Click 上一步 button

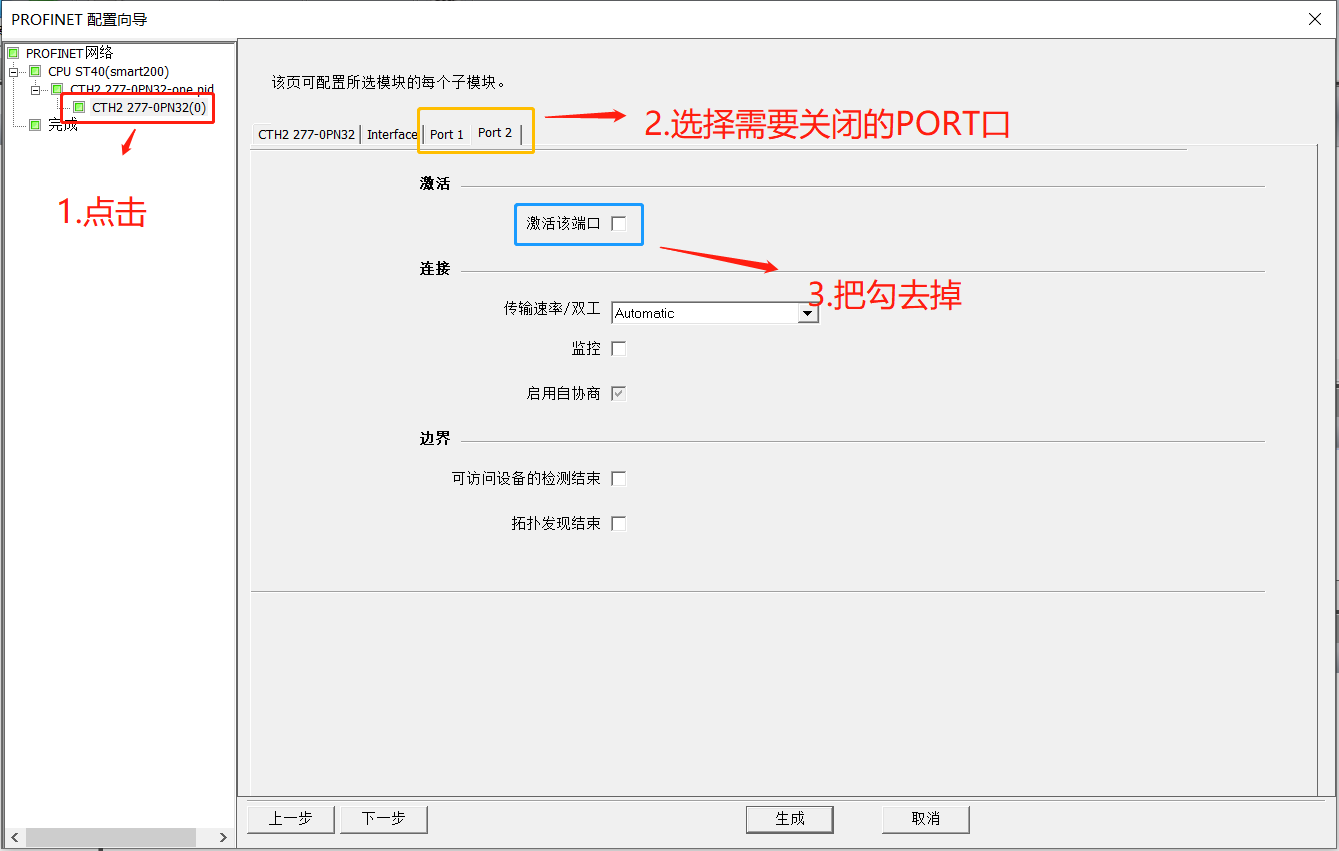(x=291, y=819)
